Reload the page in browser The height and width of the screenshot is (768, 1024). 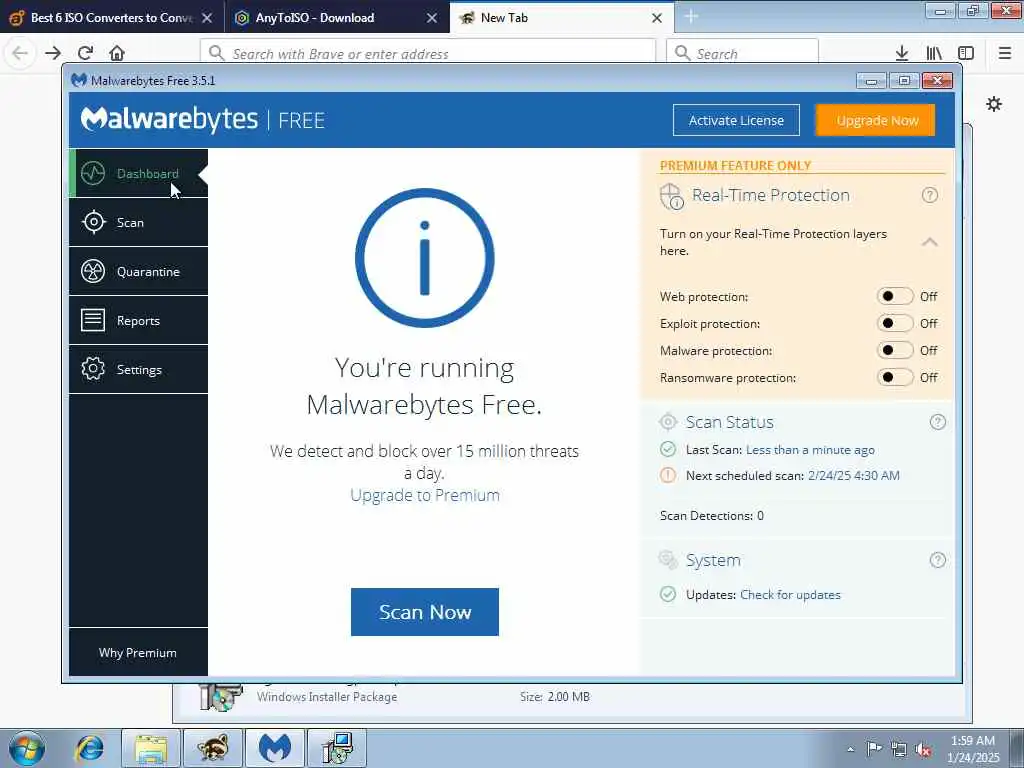pyautogui.click(x=85, y=53)
